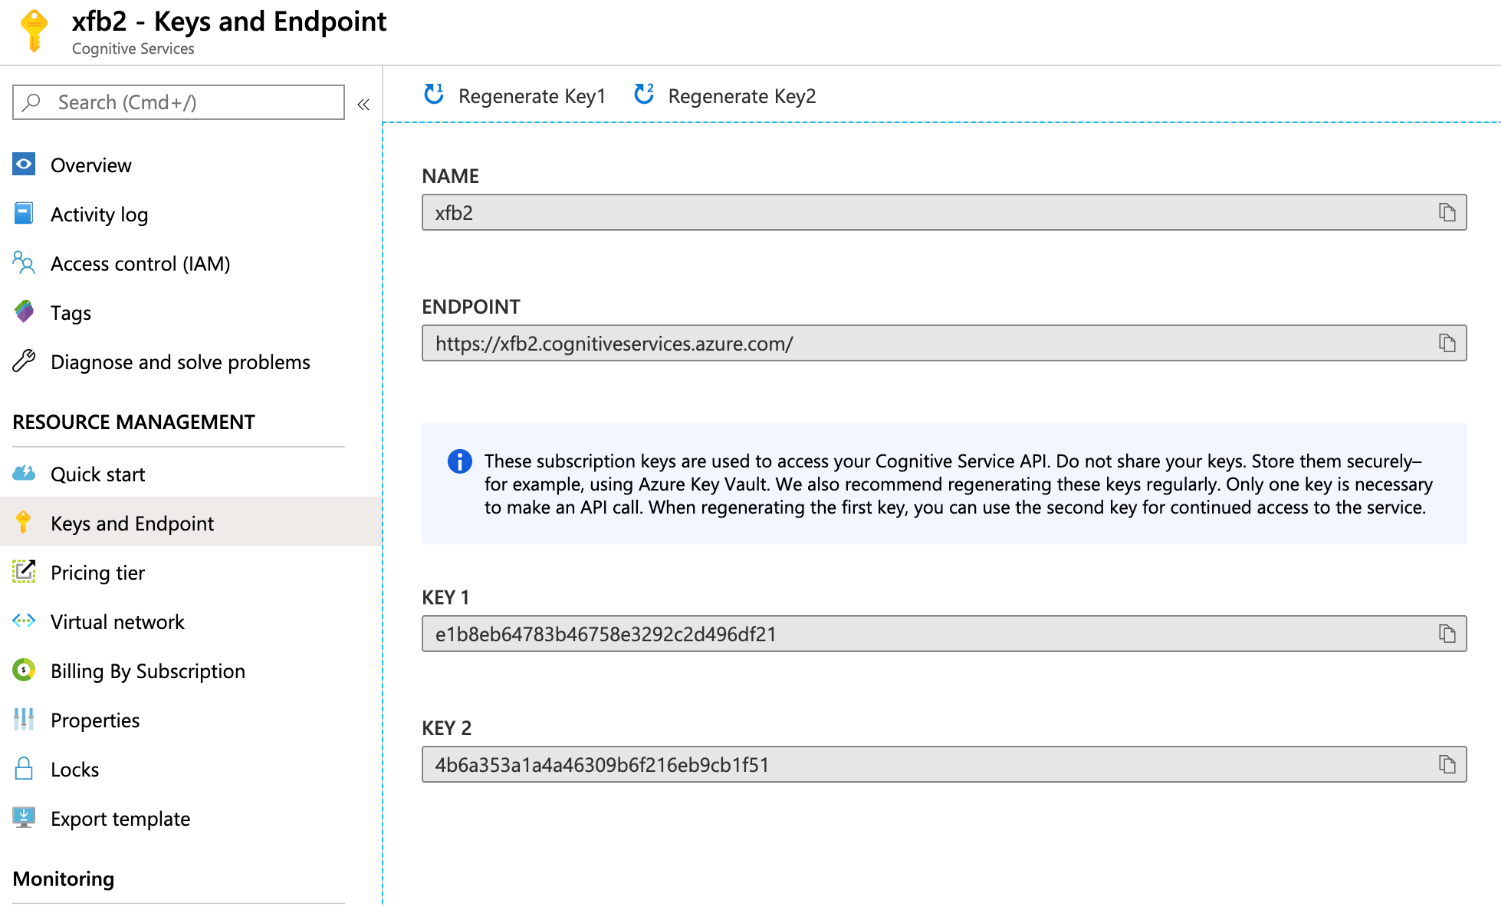Focus the Search (Cmd+/) field
The image size is (1501, 906).
[178, 102]
